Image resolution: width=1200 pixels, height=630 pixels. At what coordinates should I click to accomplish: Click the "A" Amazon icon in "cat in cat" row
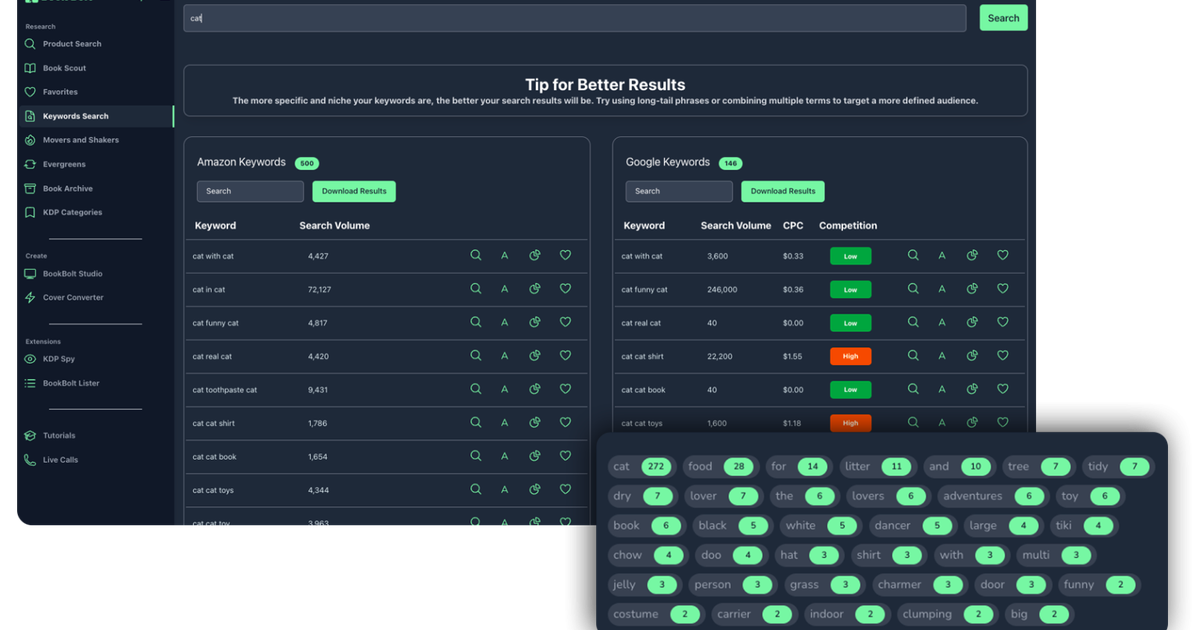pos(505,289)
